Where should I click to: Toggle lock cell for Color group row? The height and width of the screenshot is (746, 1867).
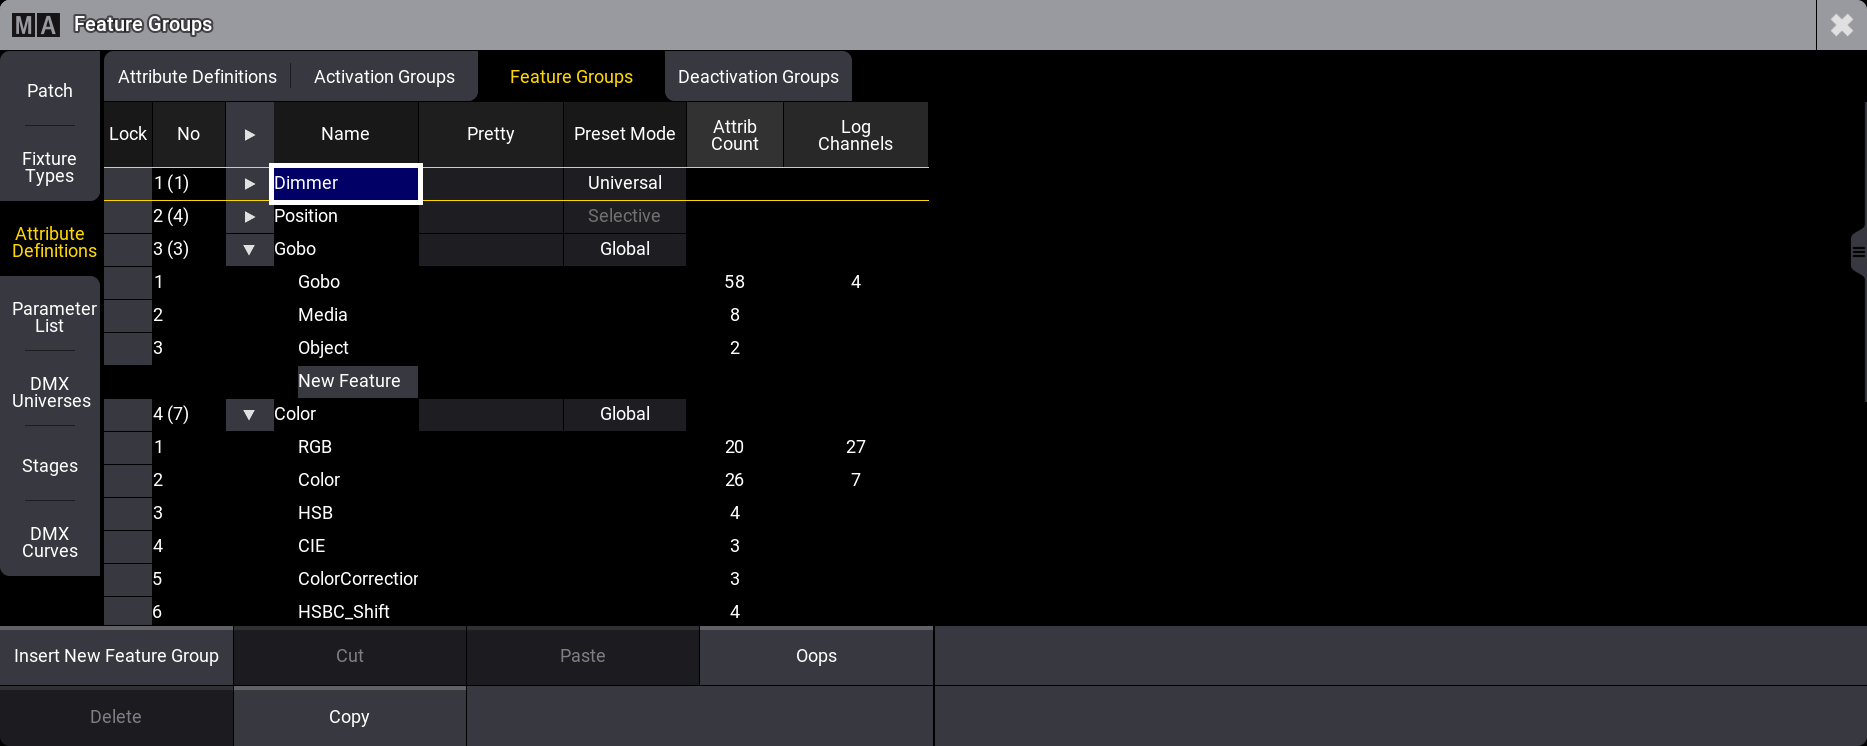click(127, 415)
